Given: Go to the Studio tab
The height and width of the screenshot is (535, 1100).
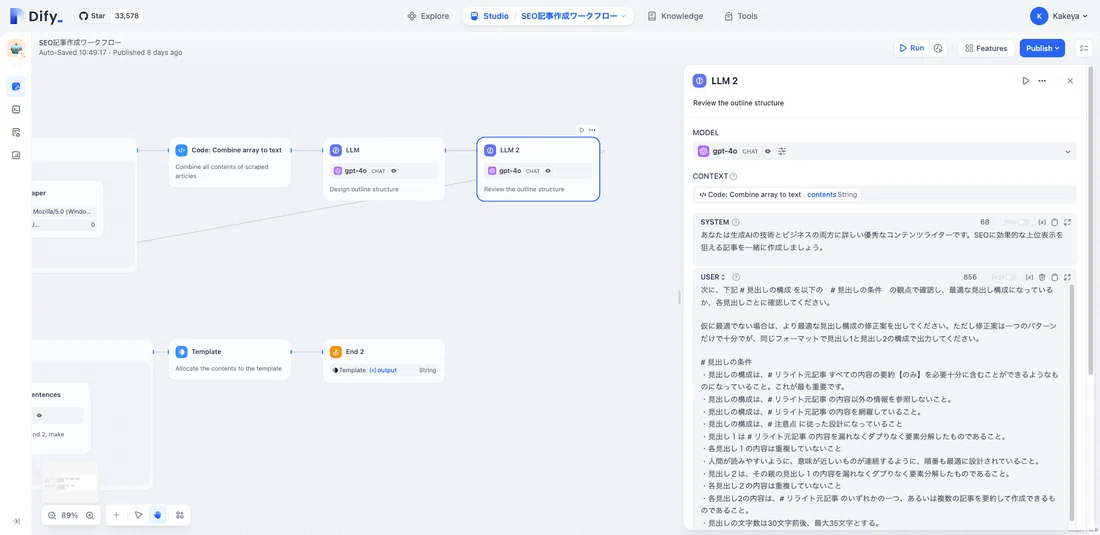Looking at the screenshot, I should tap(490, 16).
